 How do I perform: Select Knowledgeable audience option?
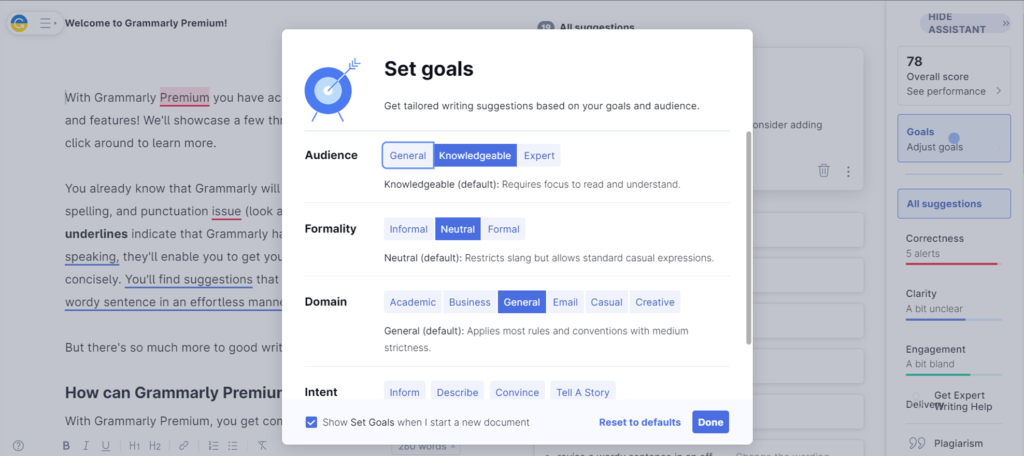[x=475, y=155]
